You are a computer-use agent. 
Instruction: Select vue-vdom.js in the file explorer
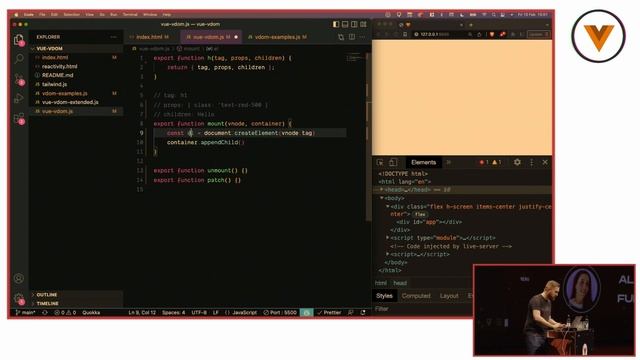[58, 111]
